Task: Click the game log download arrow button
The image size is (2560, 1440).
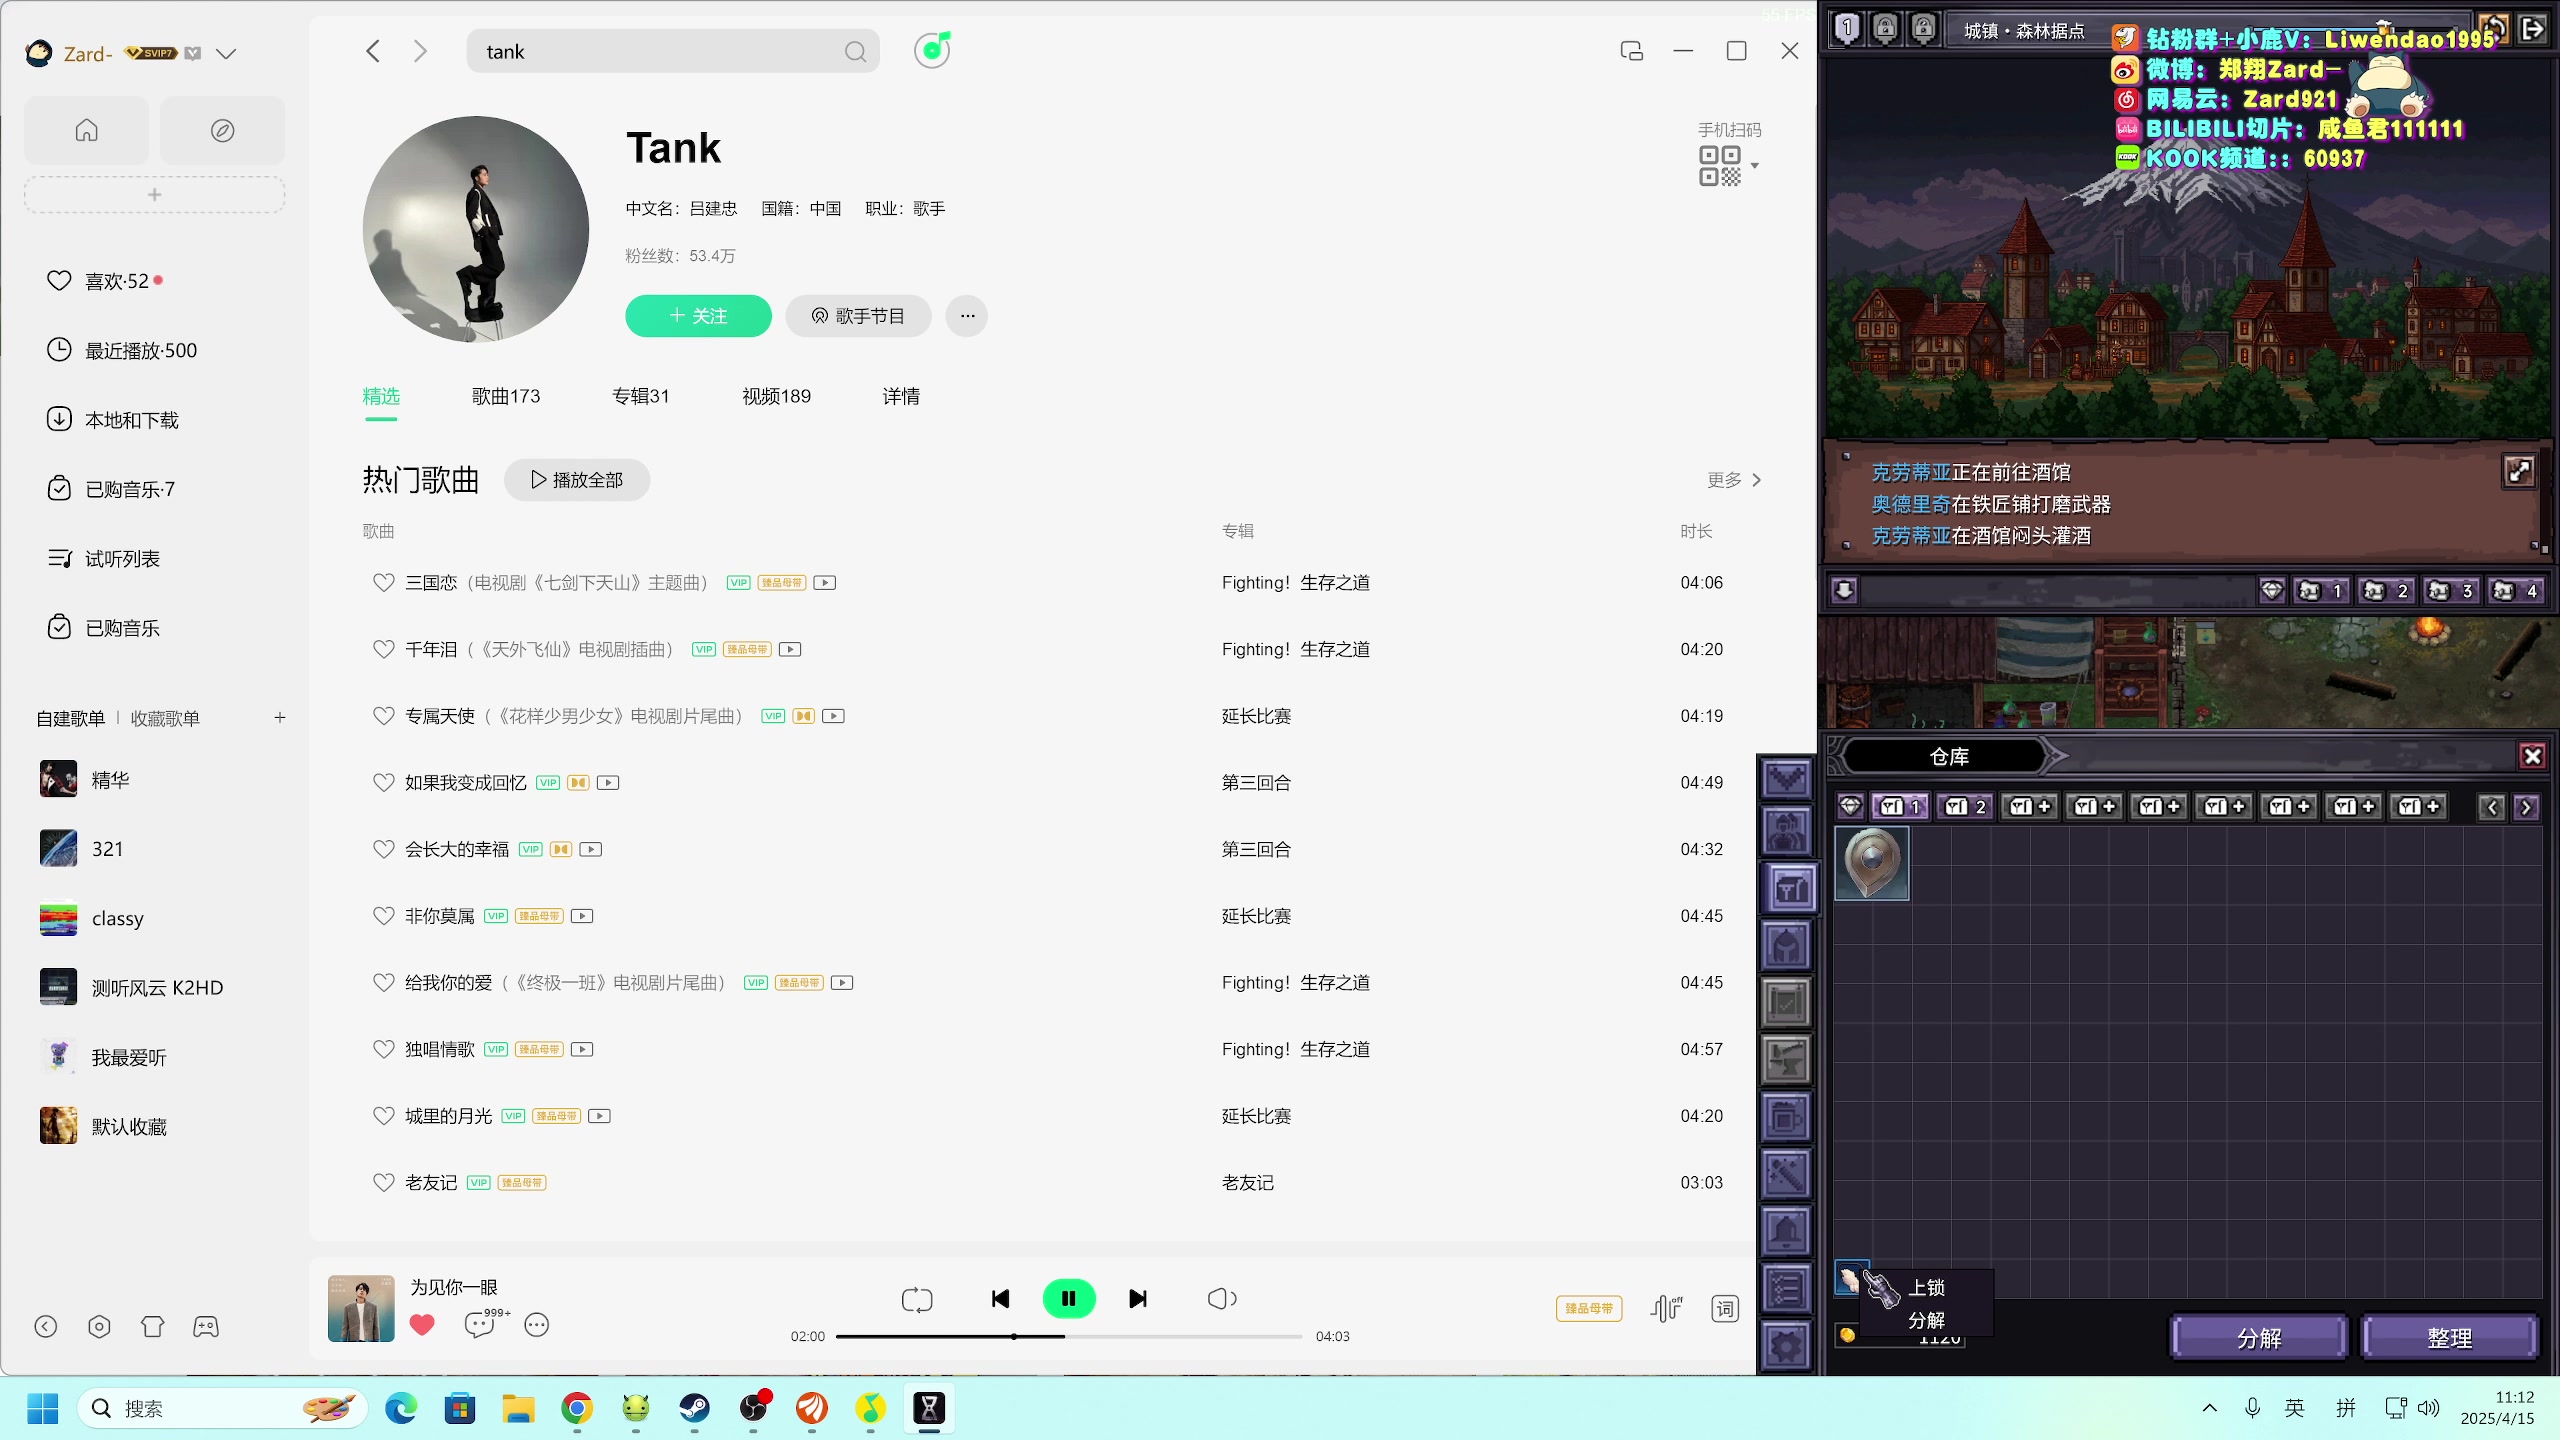Action: (x=1845, y=591)
